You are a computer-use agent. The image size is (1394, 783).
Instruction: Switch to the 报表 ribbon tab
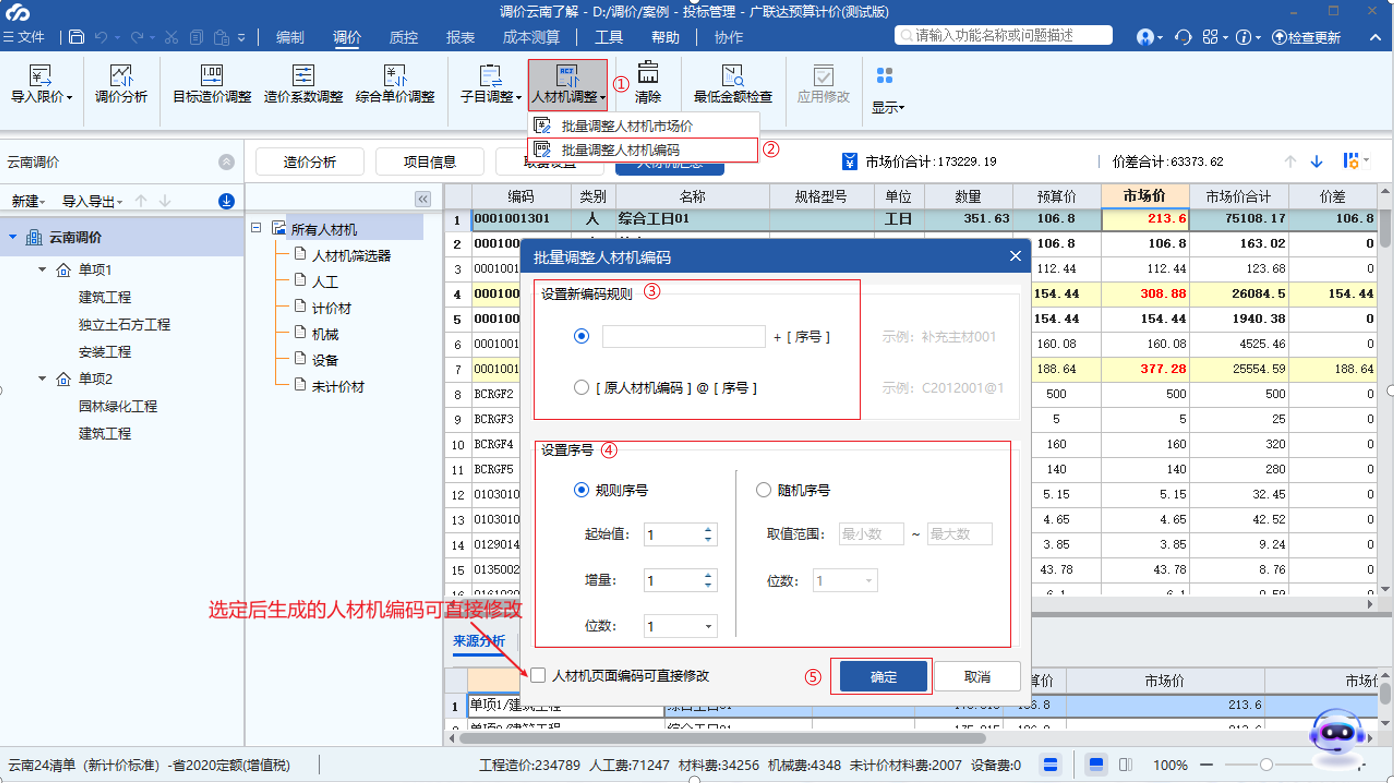[460, 37]
